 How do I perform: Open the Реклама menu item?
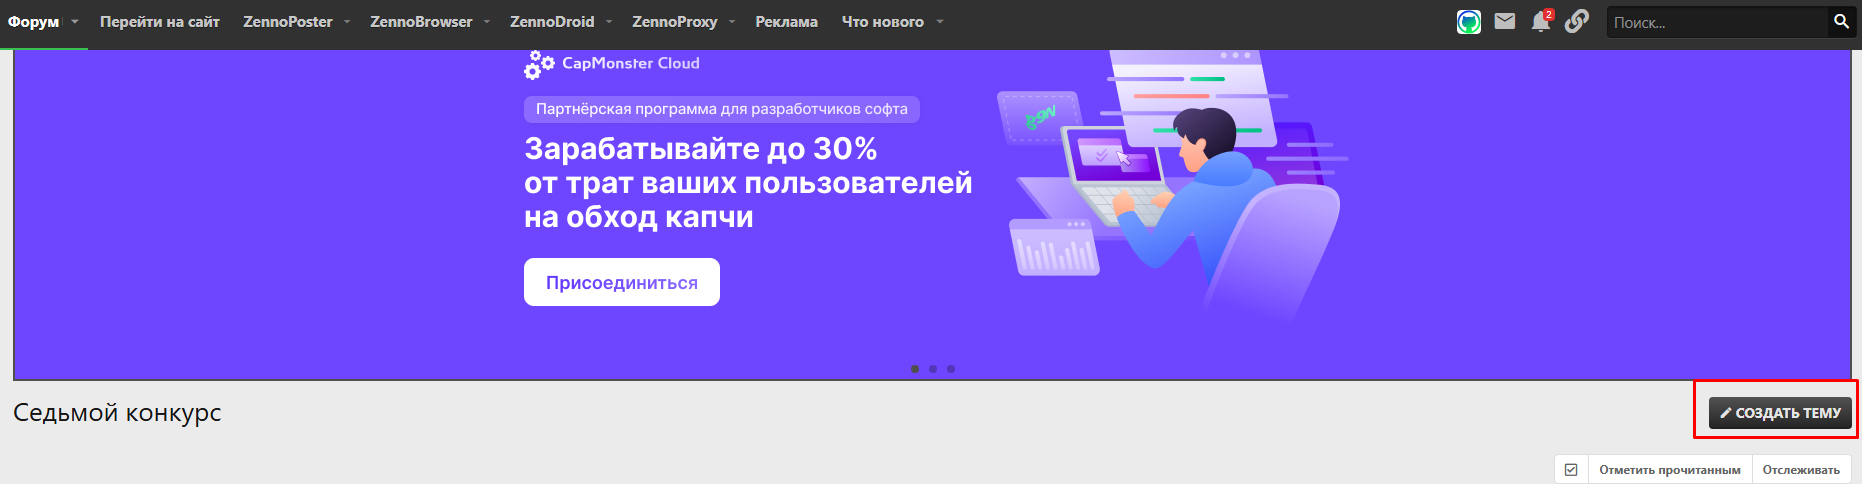tap(786, 22)
